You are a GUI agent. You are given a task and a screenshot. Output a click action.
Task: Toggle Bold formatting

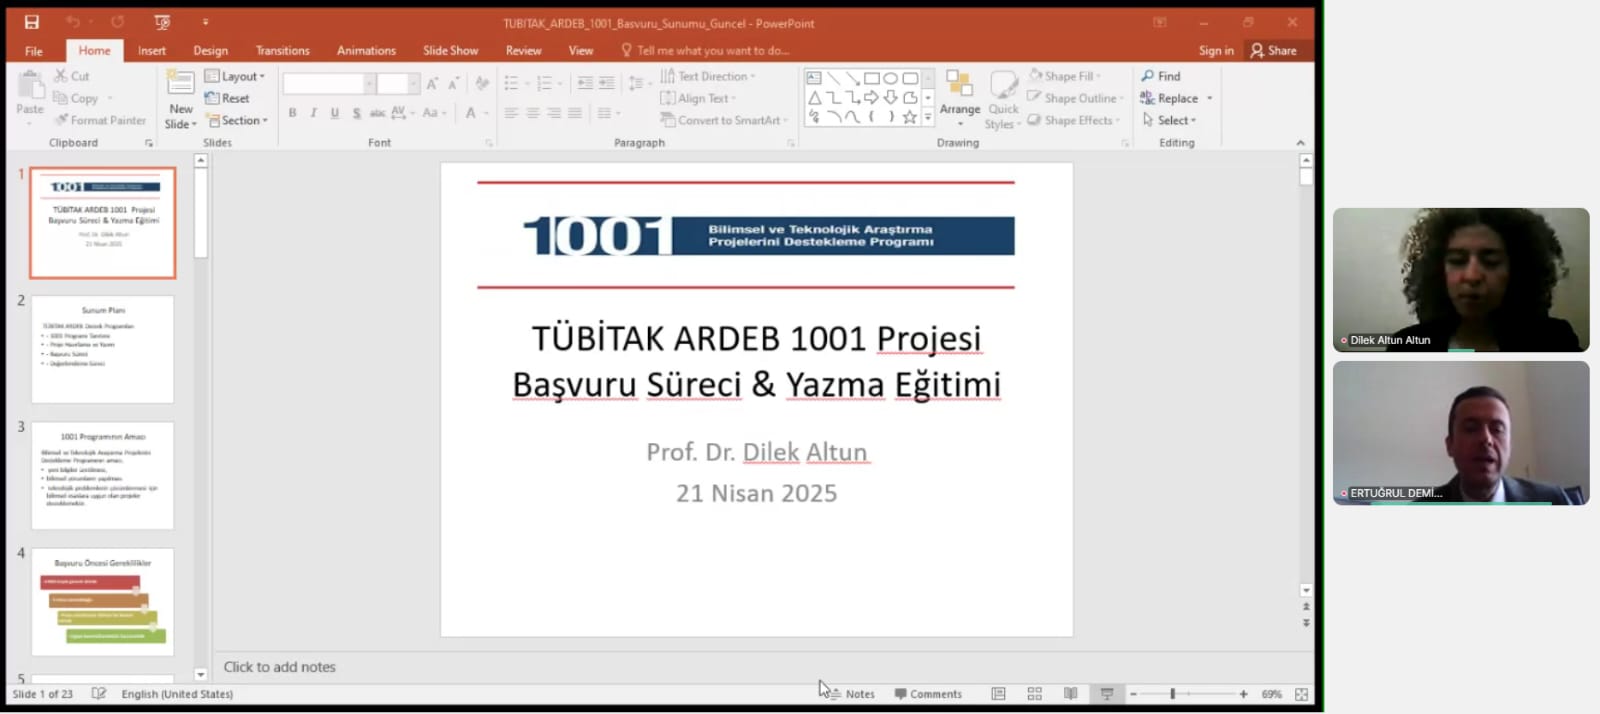[x=292, y=113]
